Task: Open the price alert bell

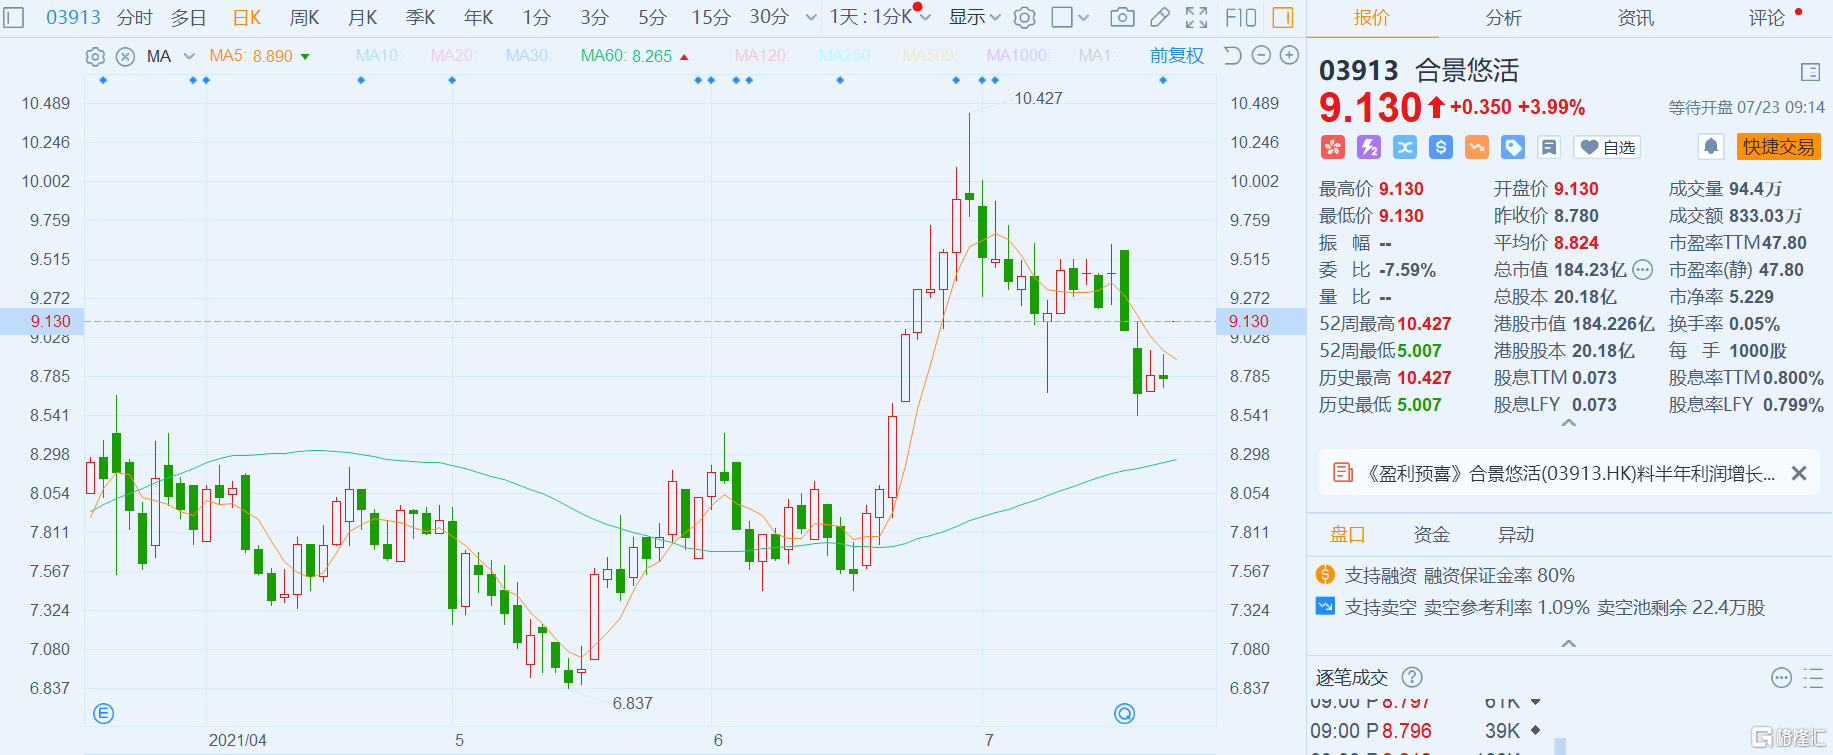Action: 1711,147
